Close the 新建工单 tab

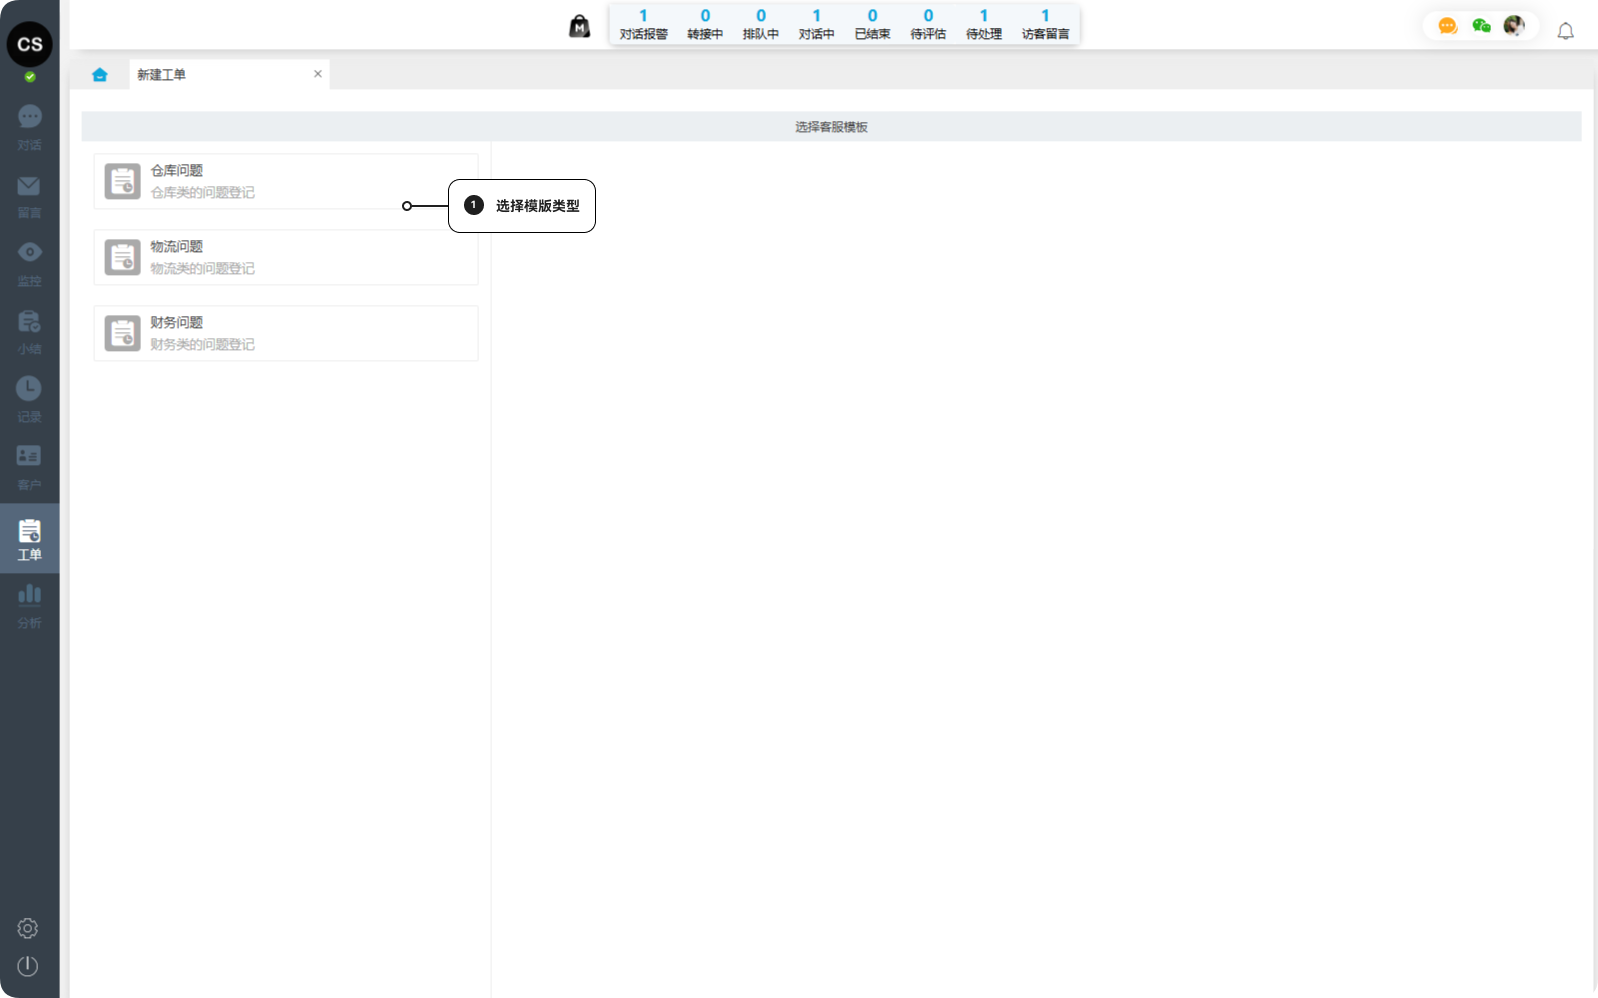point(318,74)
